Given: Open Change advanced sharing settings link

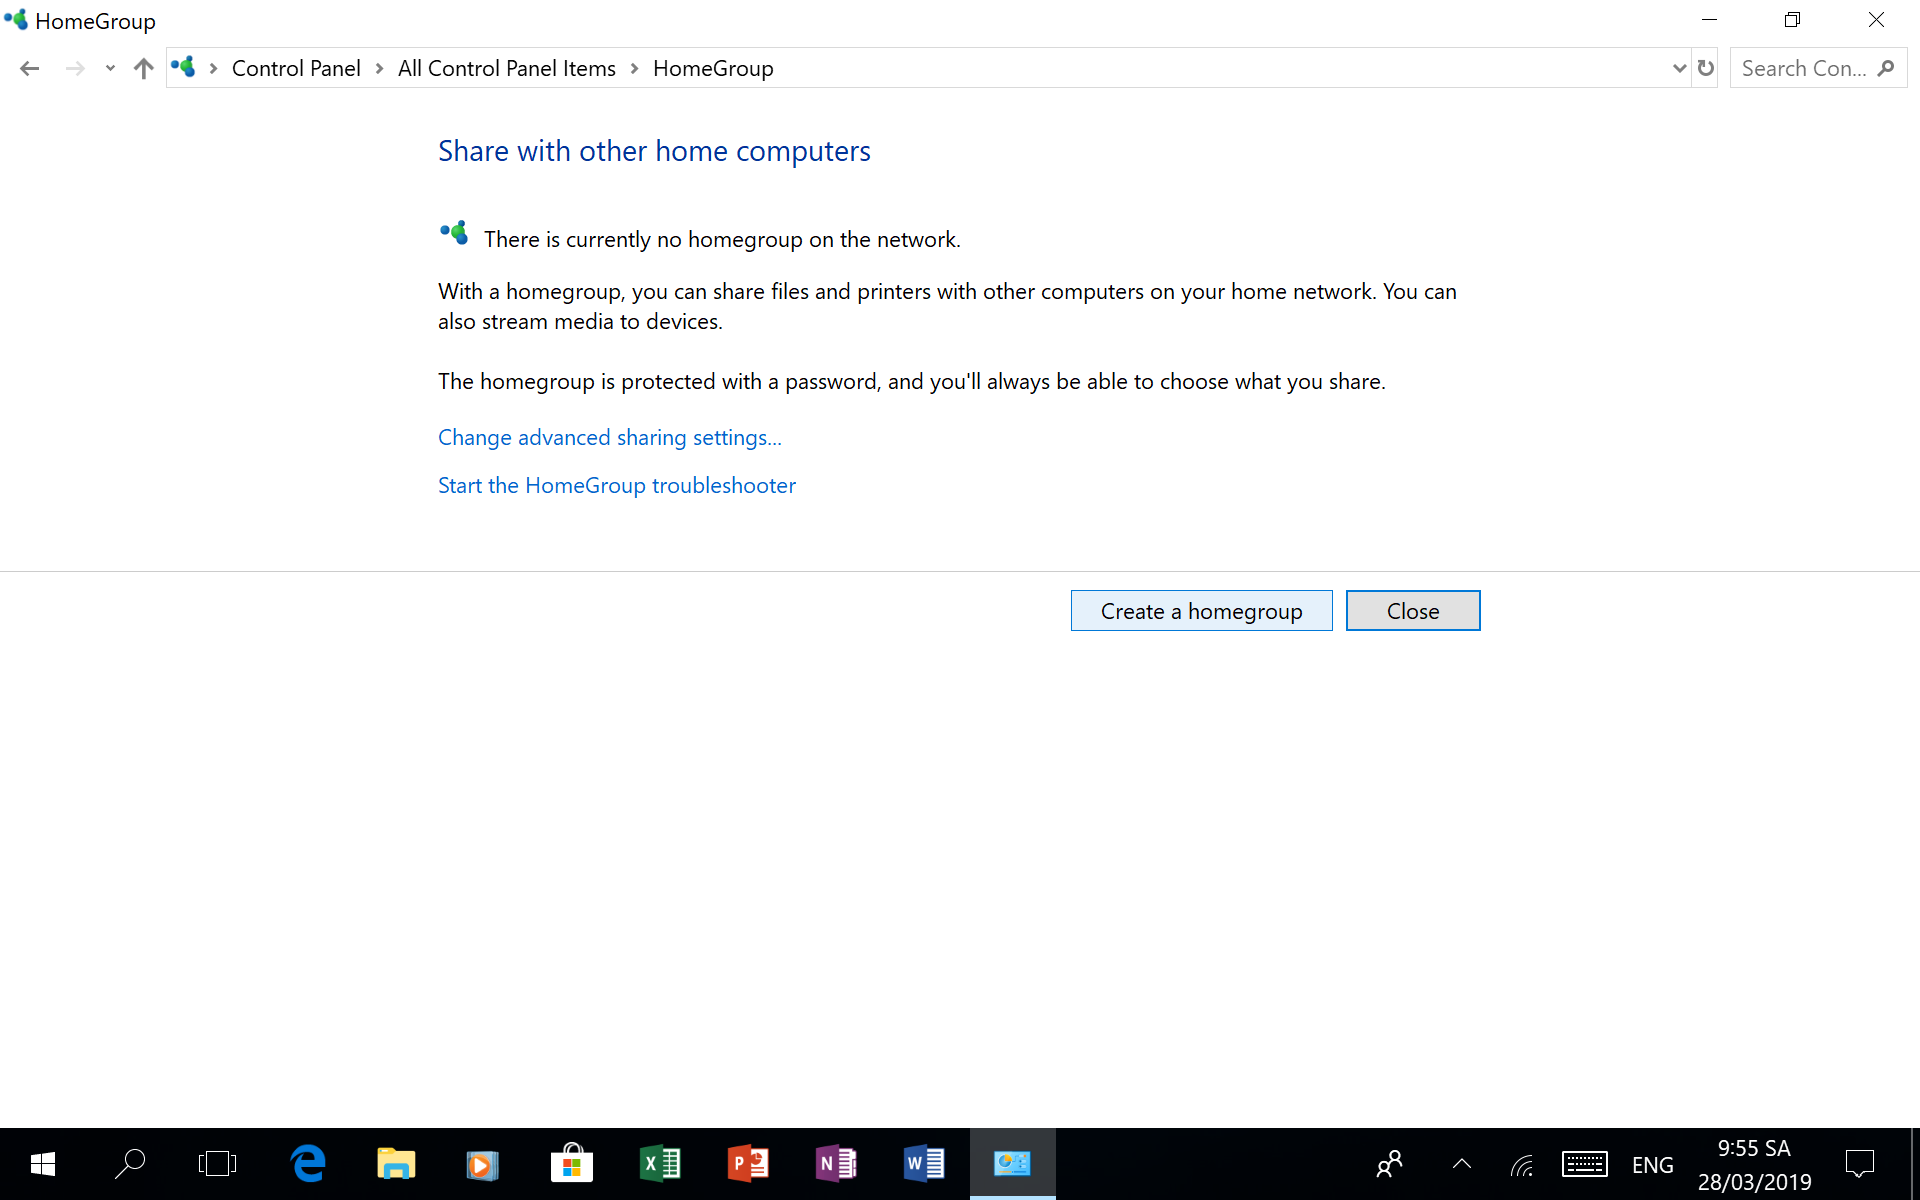Looking at the screenshot, I should (x=610, y=437).
